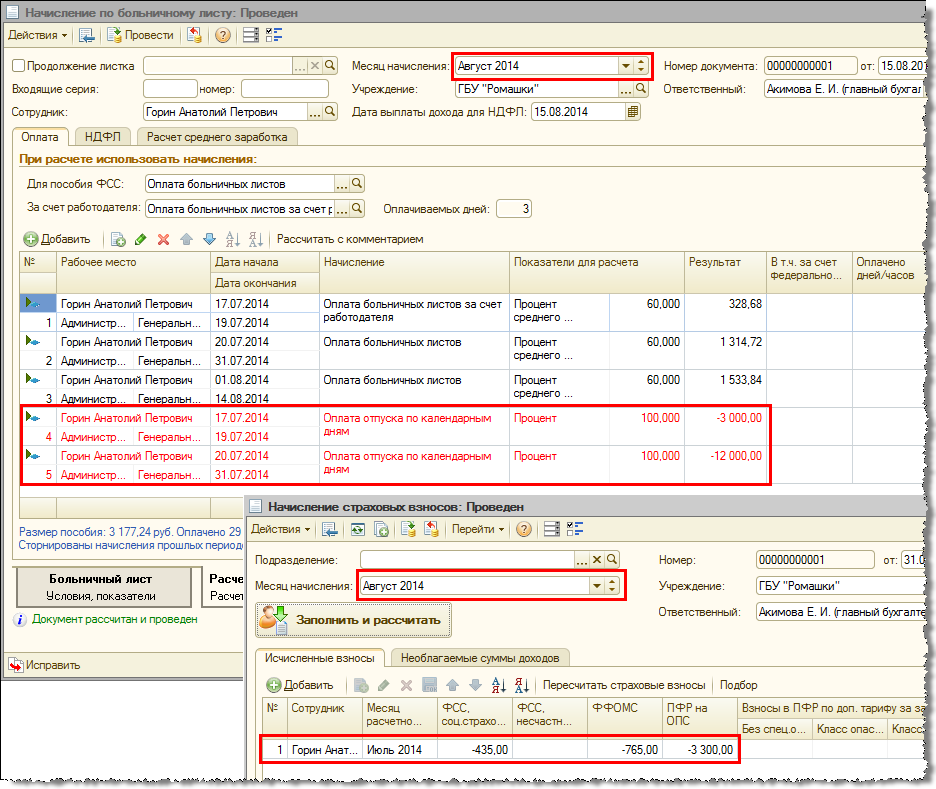The height and width of the screenshot is (789, 936).
Task: Open the Расчет среднего заработка tab
Action: 218,137
